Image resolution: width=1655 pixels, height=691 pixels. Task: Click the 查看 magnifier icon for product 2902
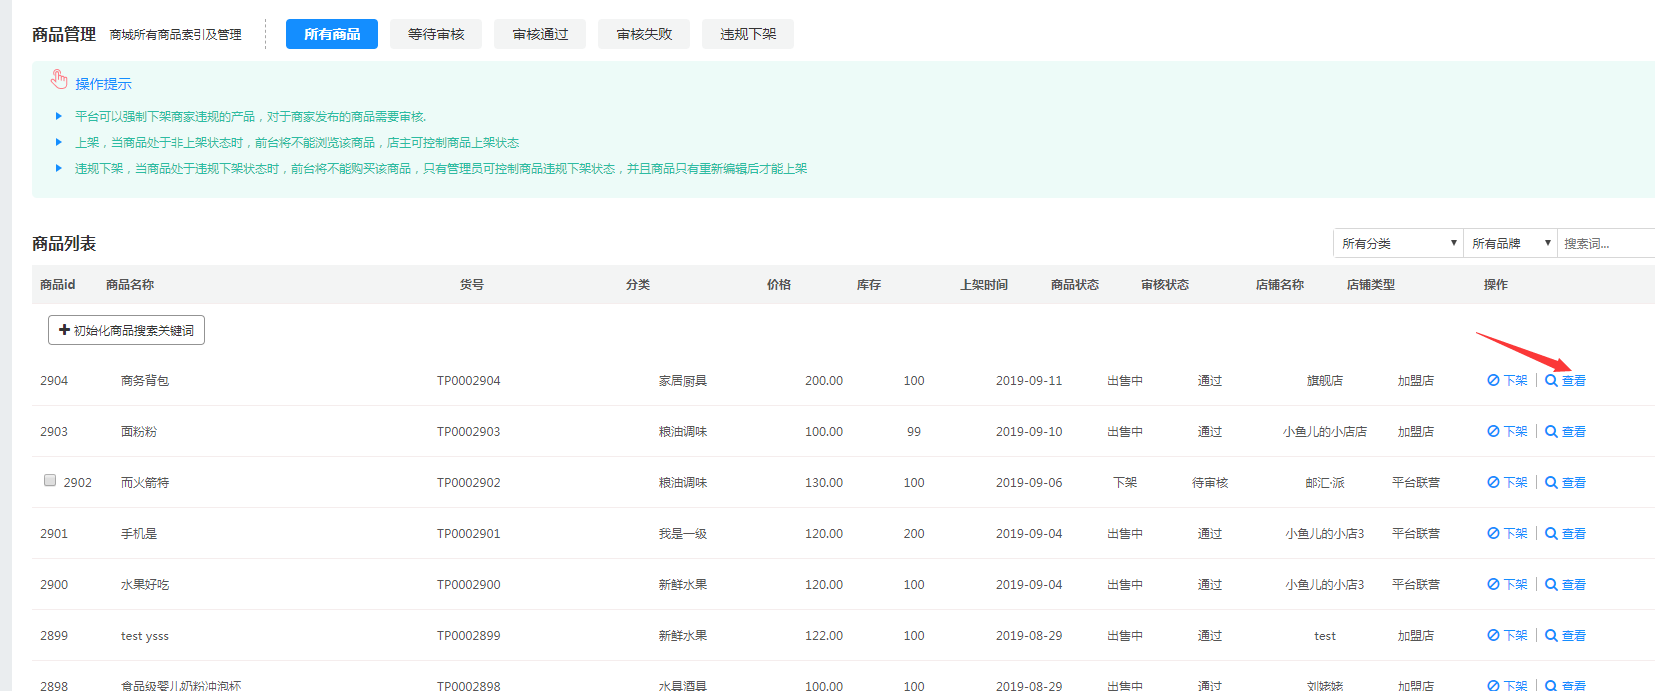tap(1551, 483)
